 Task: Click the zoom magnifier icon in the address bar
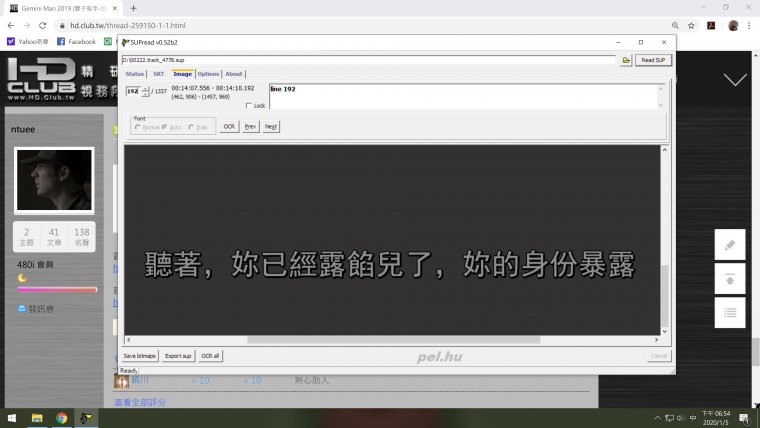[675, 25]
